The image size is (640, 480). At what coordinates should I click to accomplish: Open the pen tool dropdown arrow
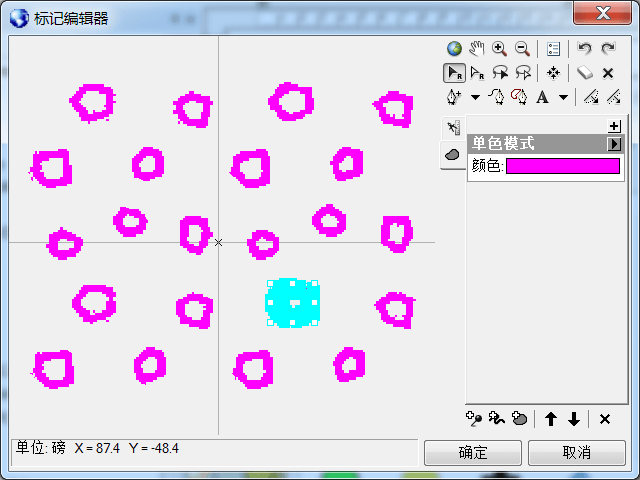(475, 98)
